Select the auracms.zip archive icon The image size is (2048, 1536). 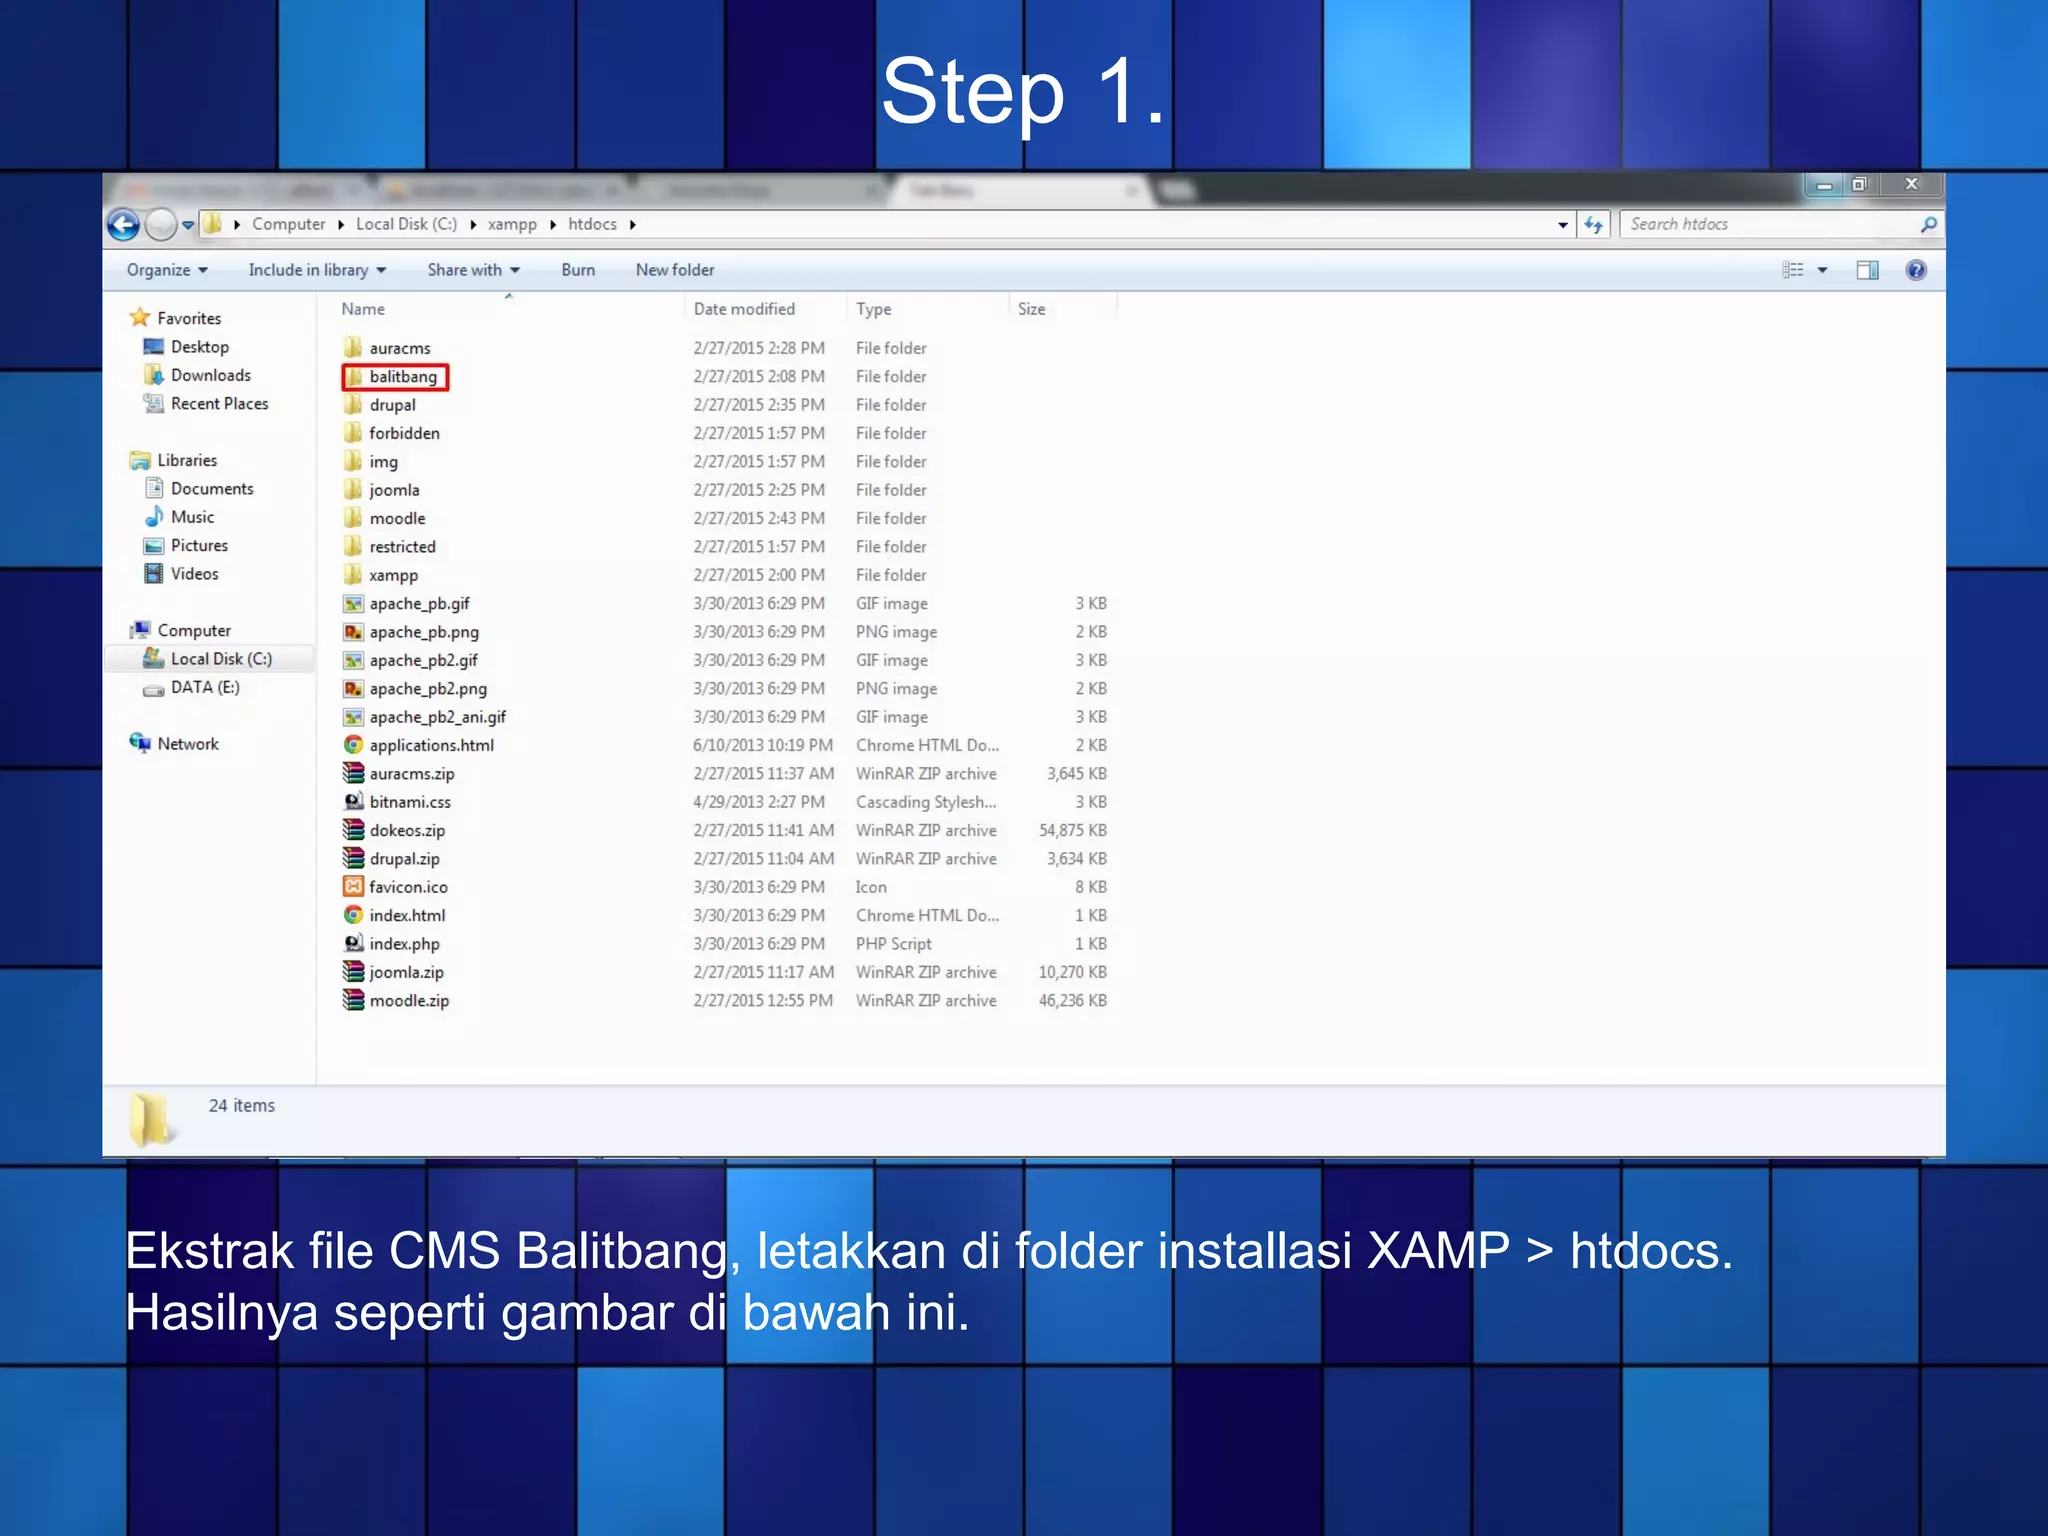[x=353, y=774]
